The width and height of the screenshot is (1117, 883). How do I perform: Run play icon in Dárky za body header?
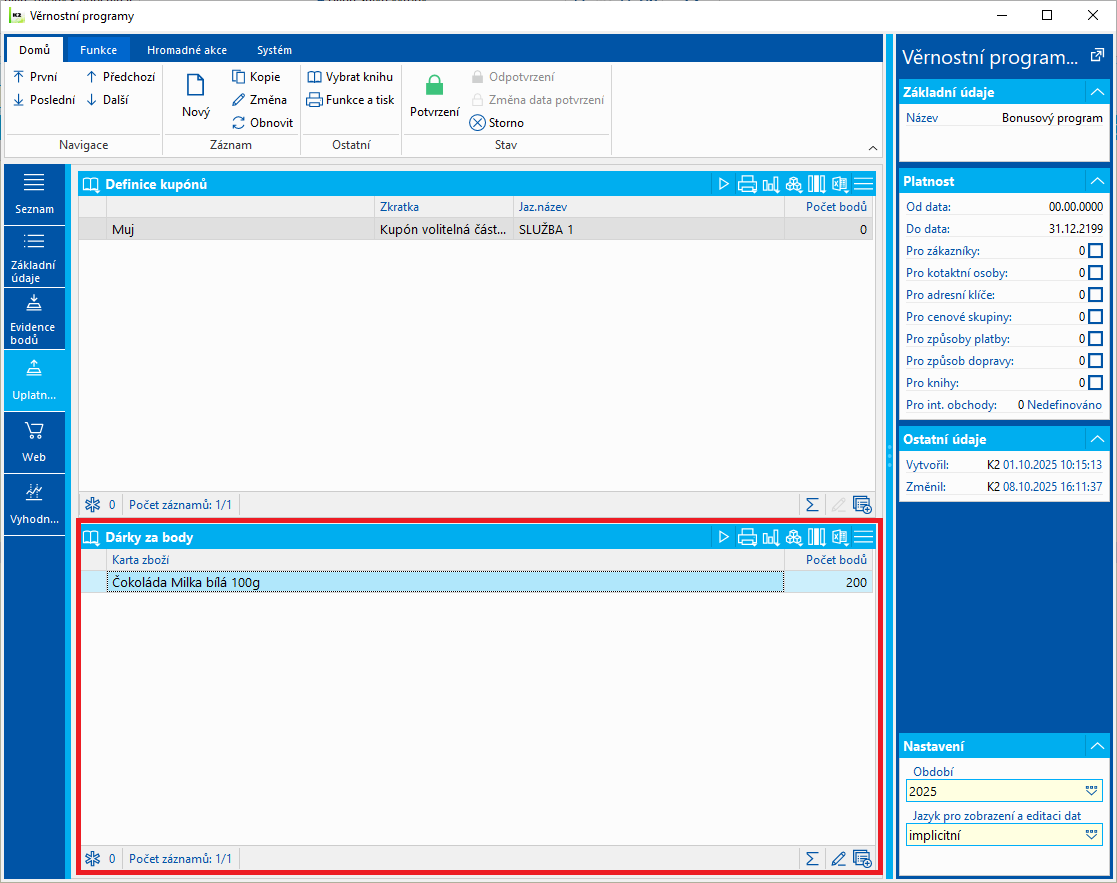click(x=724, y=537)
